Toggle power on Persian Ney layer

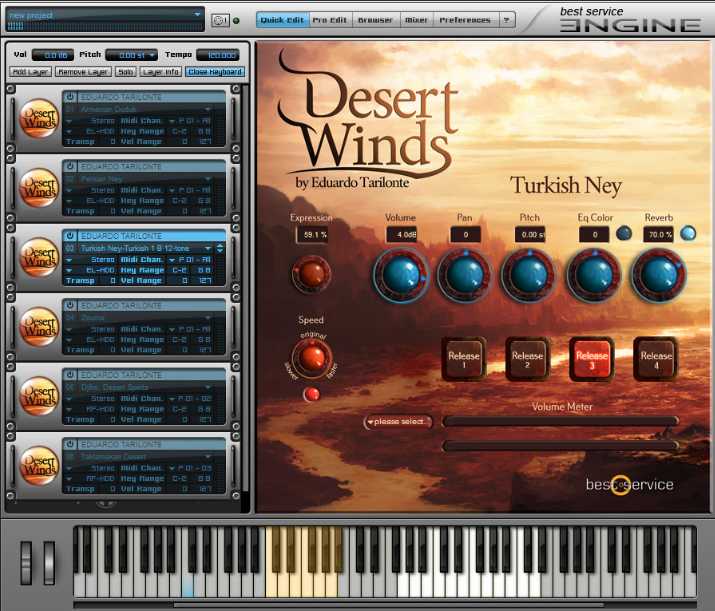coord(70,166)
